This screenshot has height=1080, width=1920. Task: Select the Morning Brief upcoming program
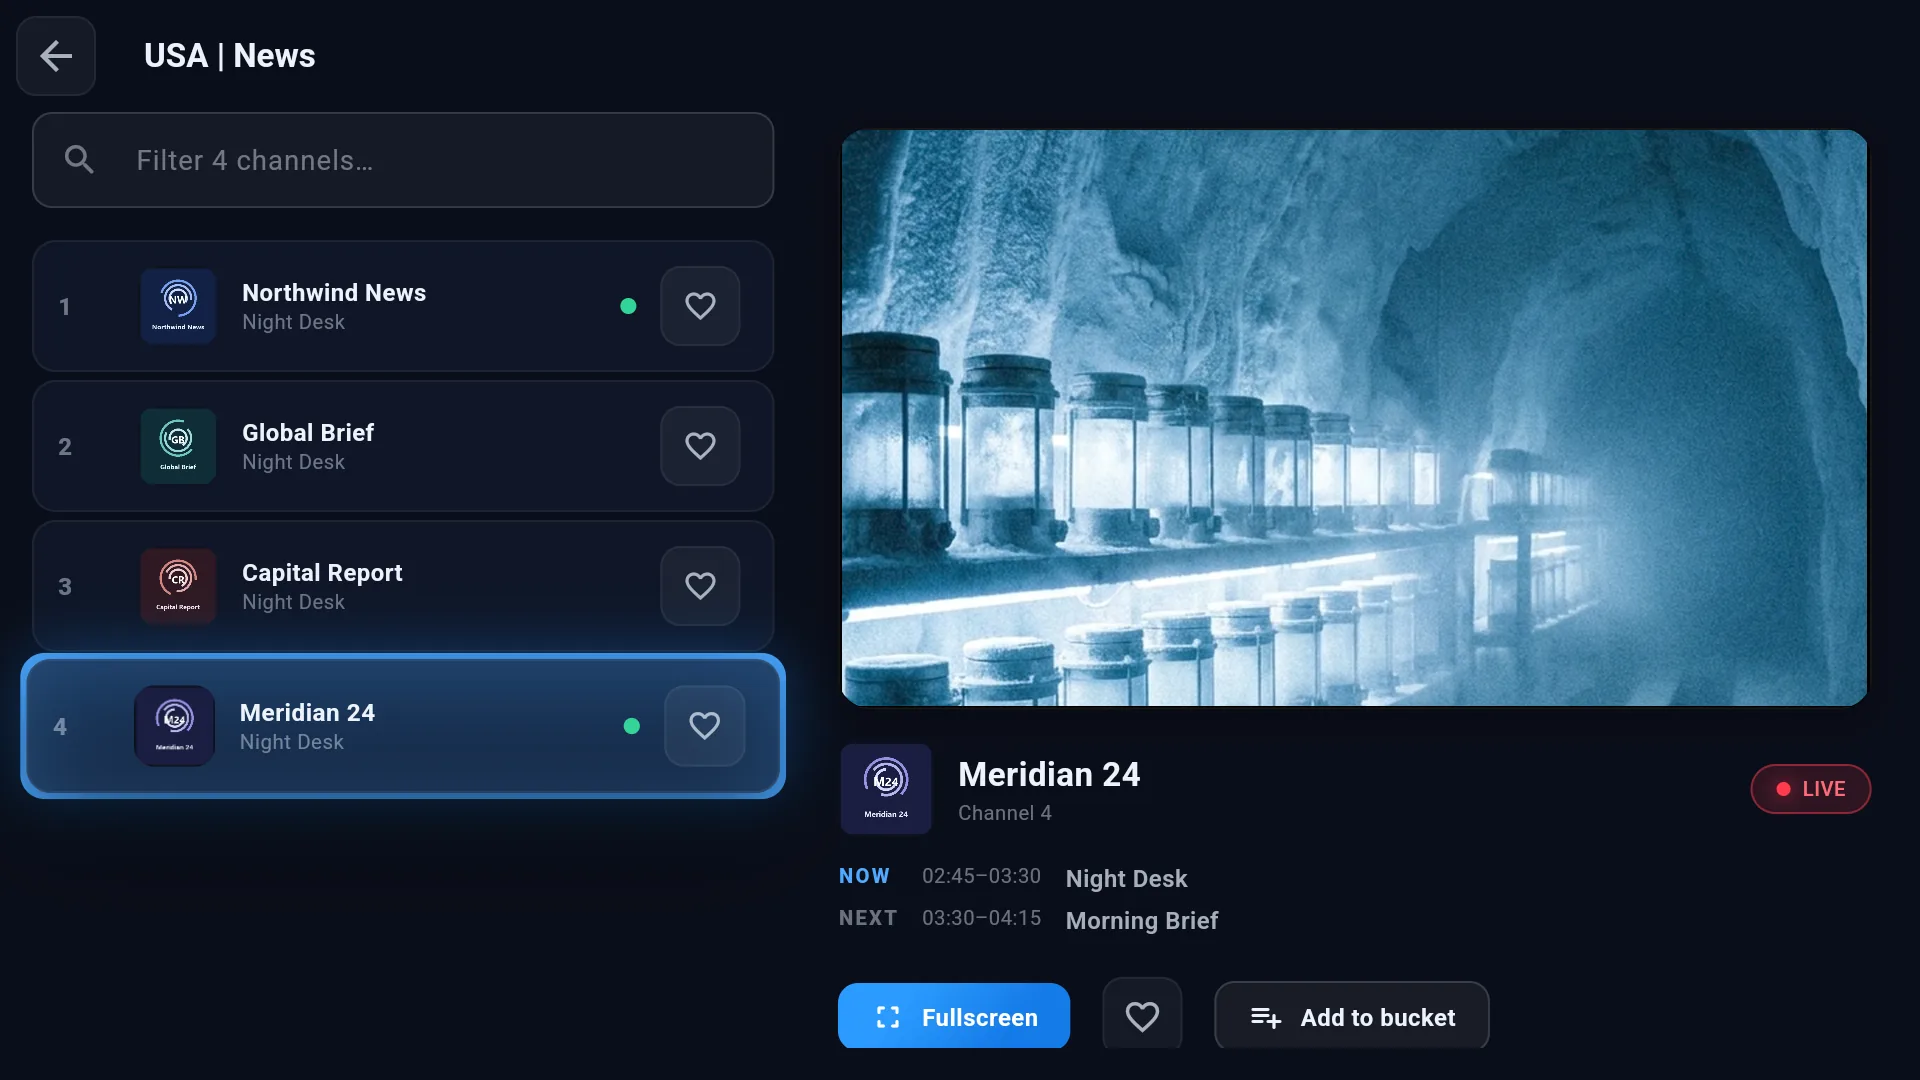1142,921
